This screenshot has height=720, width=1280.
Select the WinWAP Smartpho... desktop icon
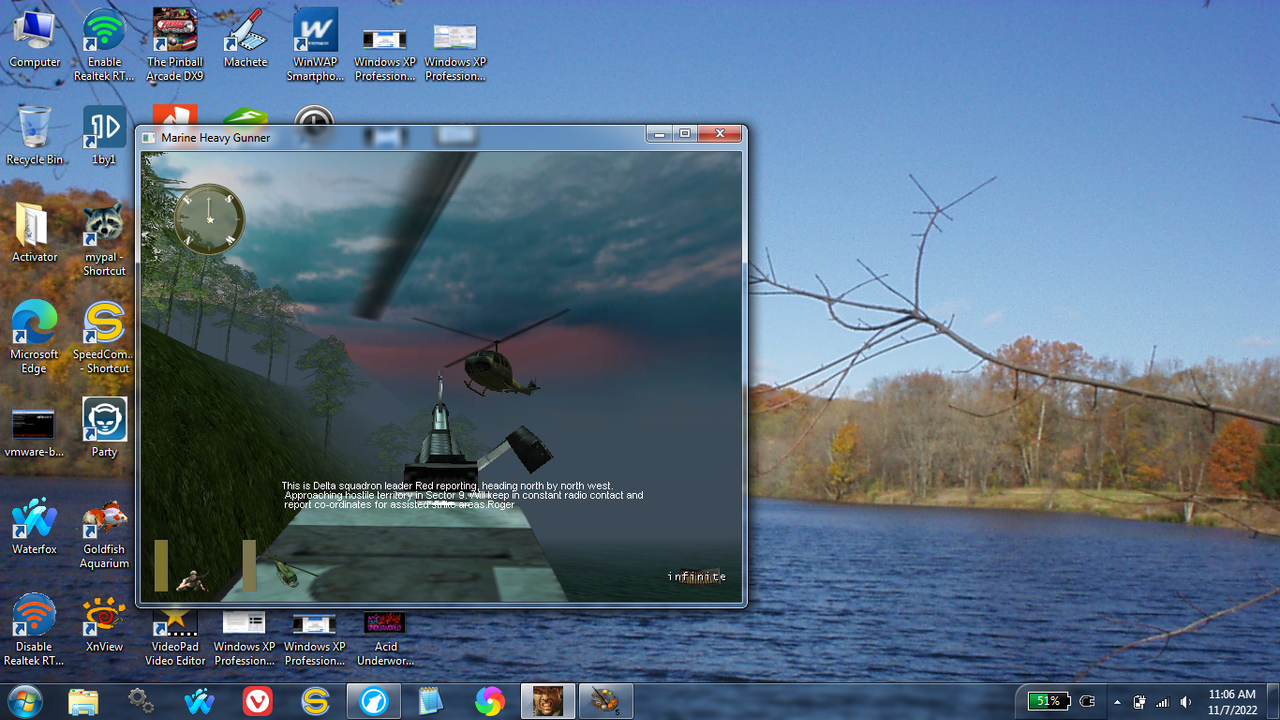pos(315,45)
